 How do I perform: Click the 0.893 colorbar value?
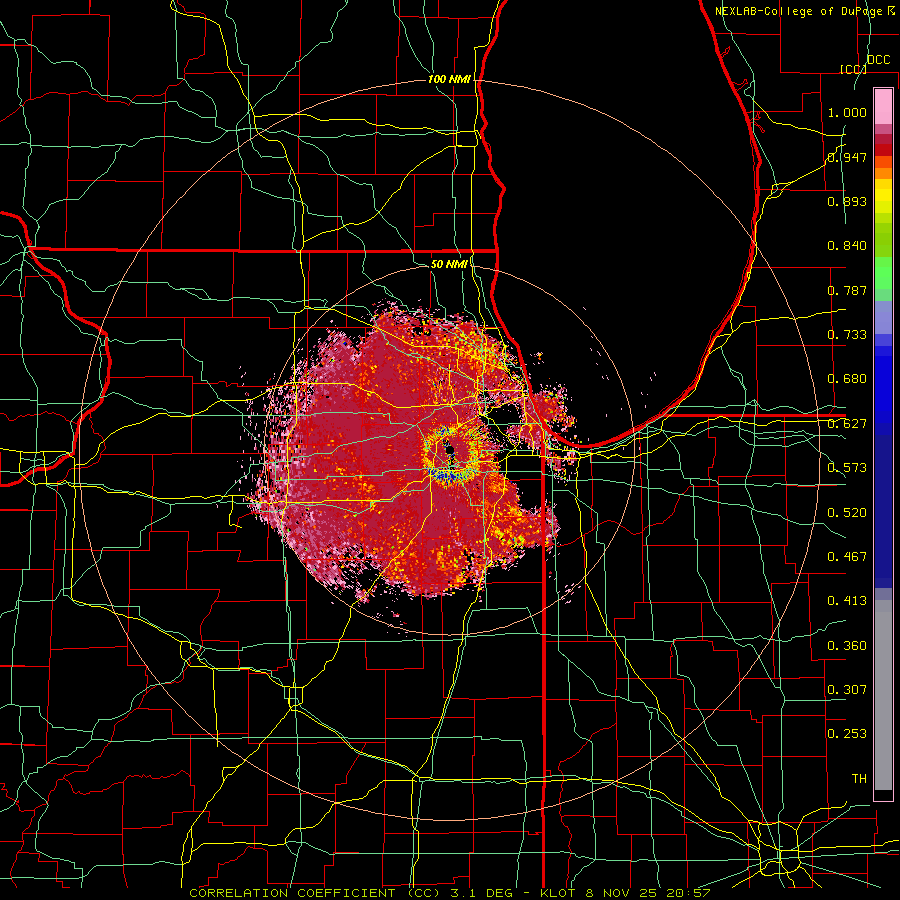click(x=847, y=201)
